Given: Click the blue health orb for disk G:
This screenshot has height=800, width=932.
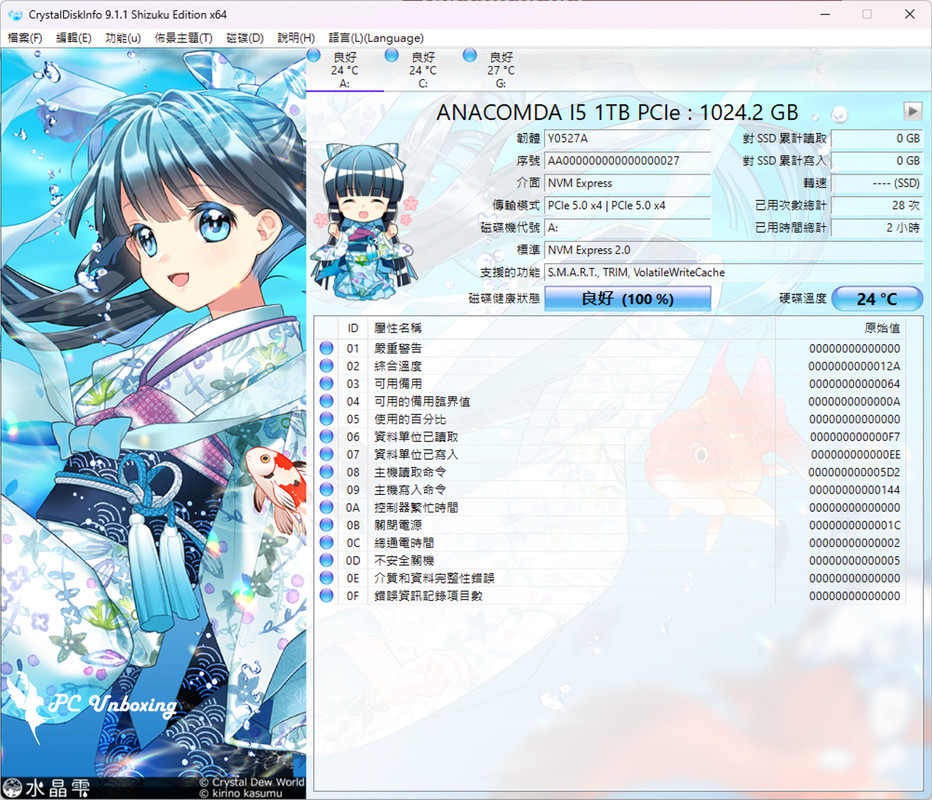Looking at the screenshot, I should pyautogui.click(x=470, y=55).
